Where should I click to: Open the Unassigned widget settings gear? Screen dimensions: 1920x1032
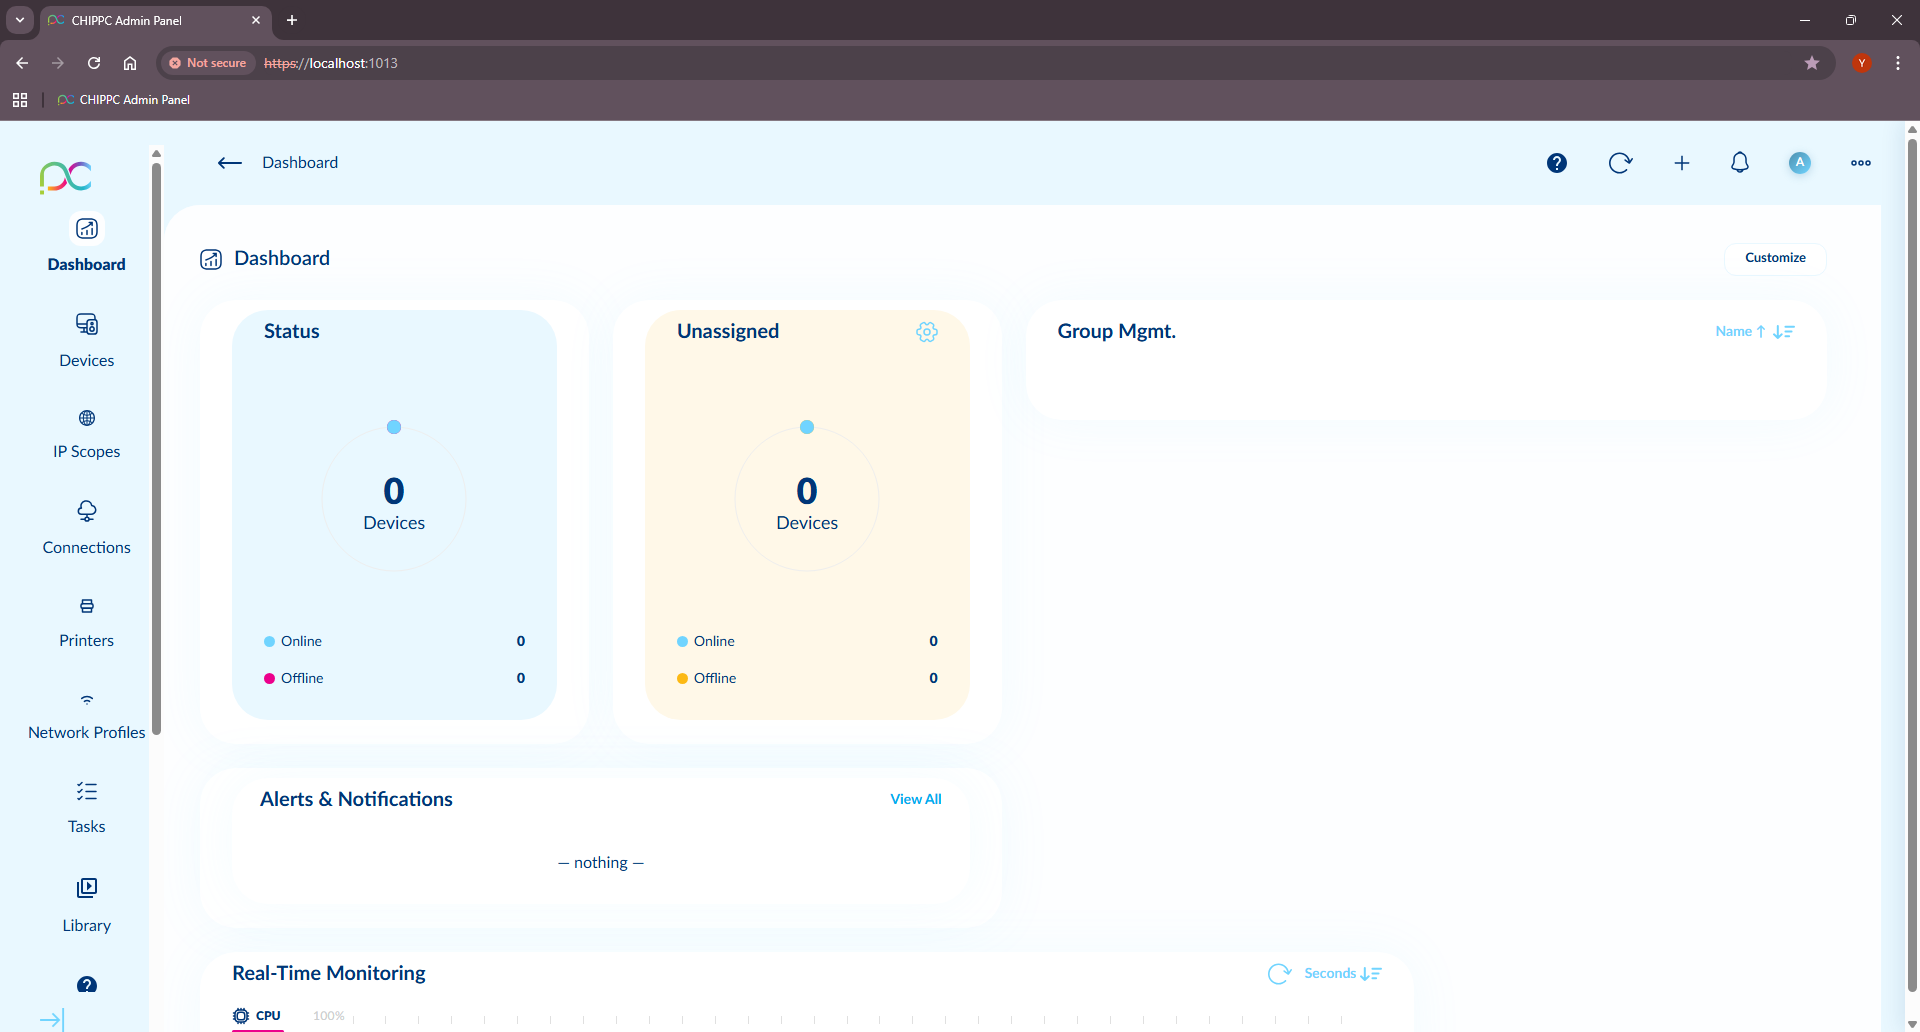coord(927,331)
